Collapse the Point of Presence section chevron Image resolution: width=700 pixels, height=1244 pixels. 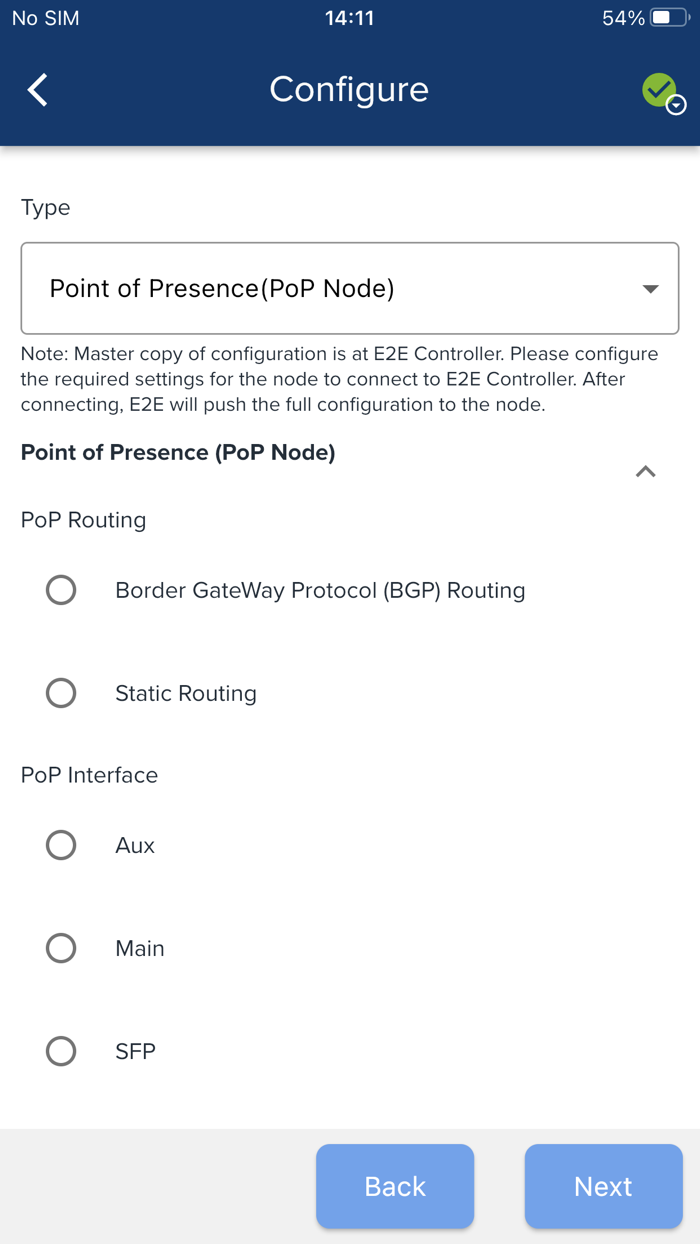(x=646, y=471)
